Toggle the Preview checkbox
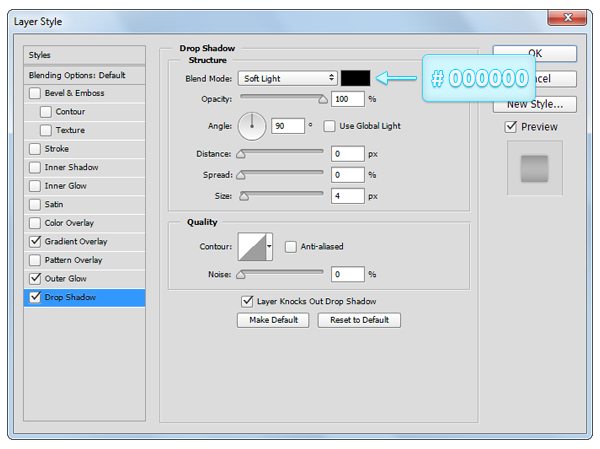This screenshot has width=600, height=449. tap(511, 127)
